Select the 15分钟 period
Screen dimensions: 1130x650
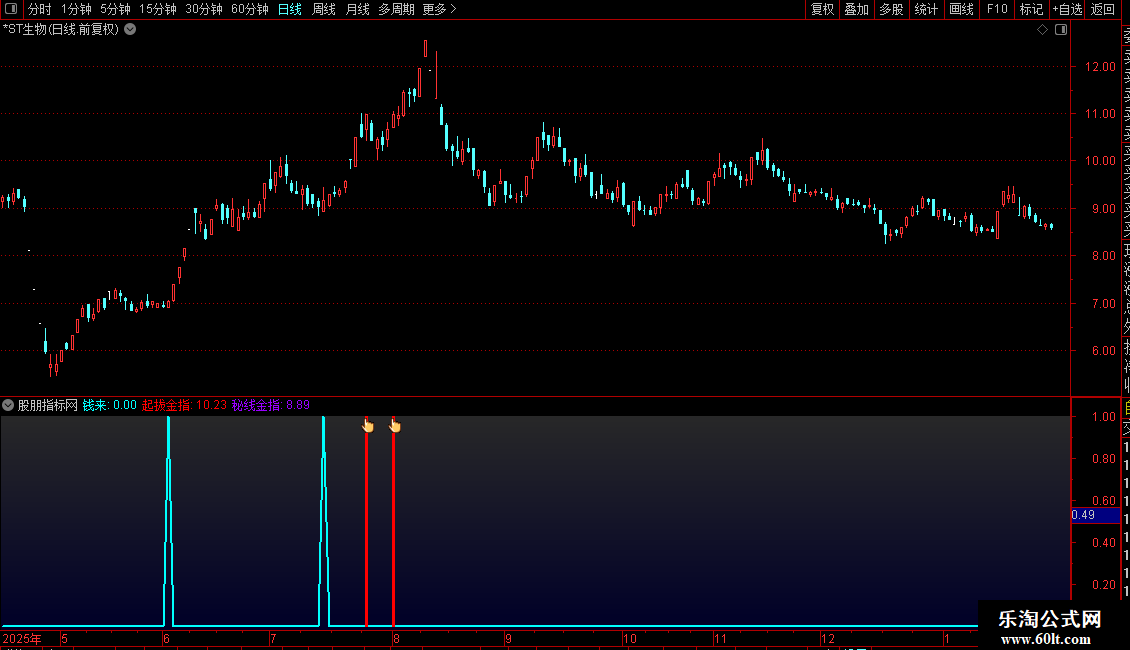coord(158,9)
